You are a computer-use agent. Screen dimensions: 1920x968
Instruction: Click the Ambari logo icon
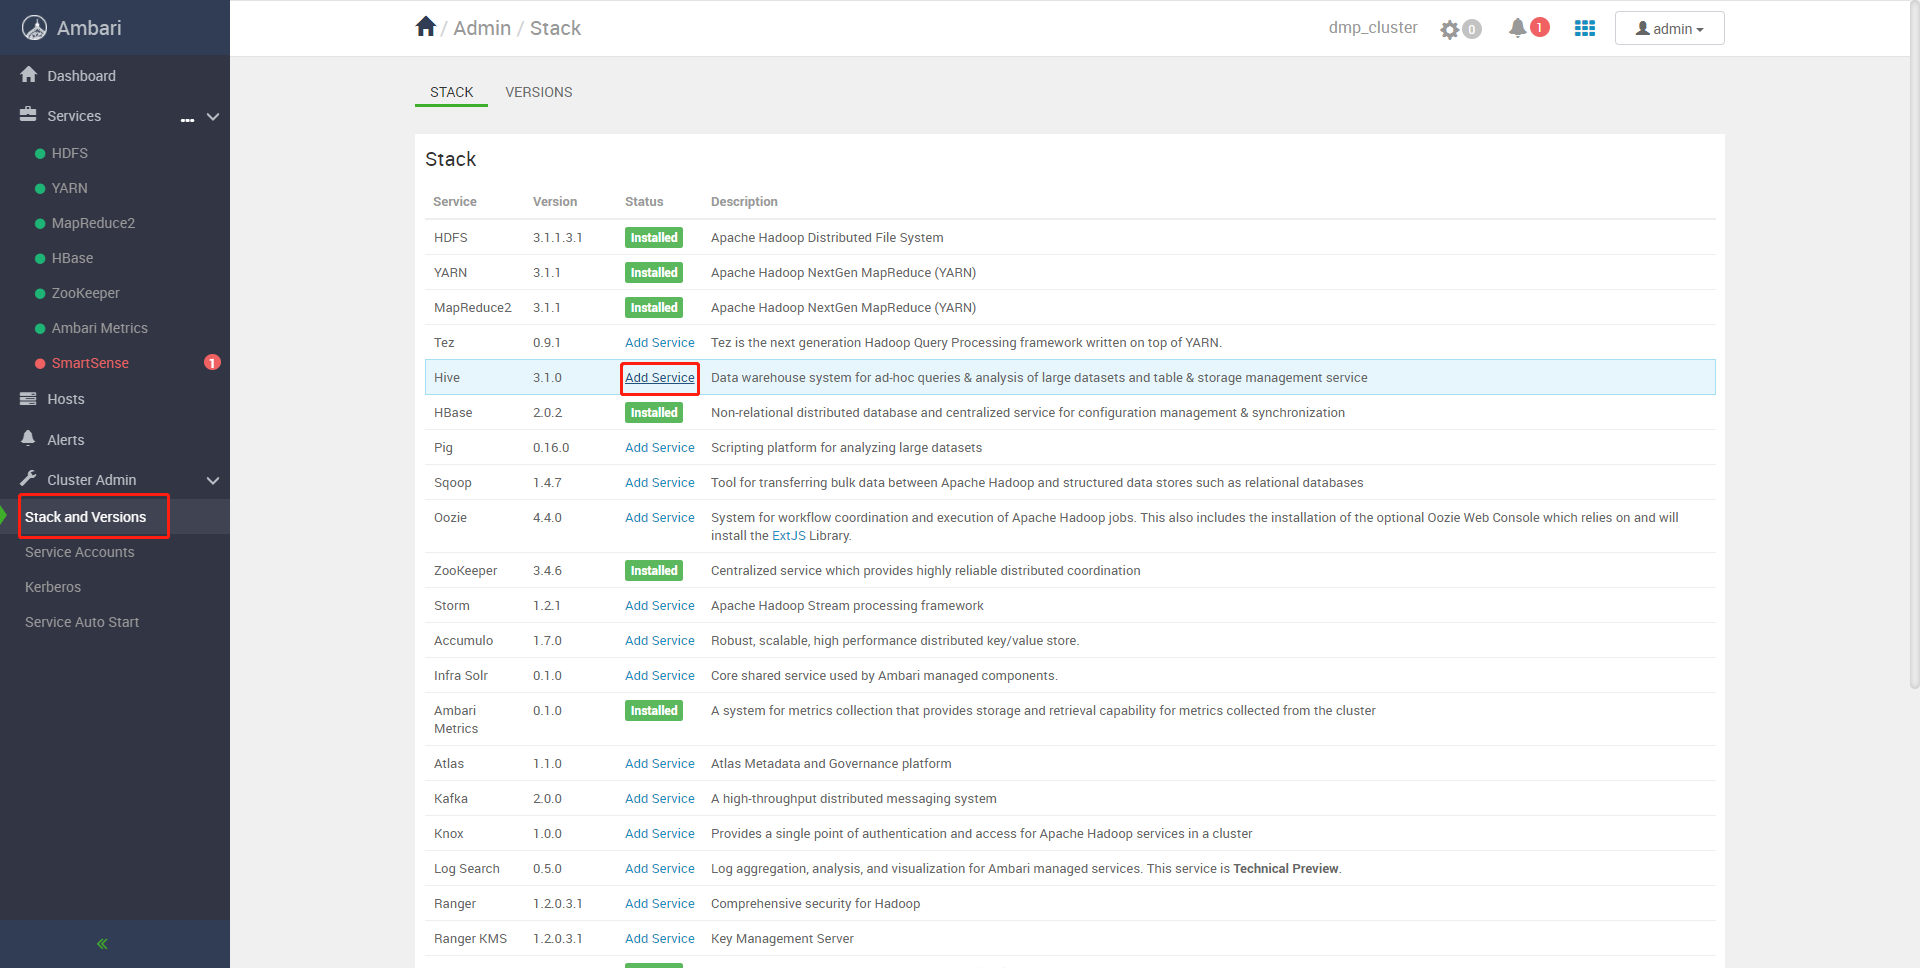pyautogui.click(x=34, y=28)
